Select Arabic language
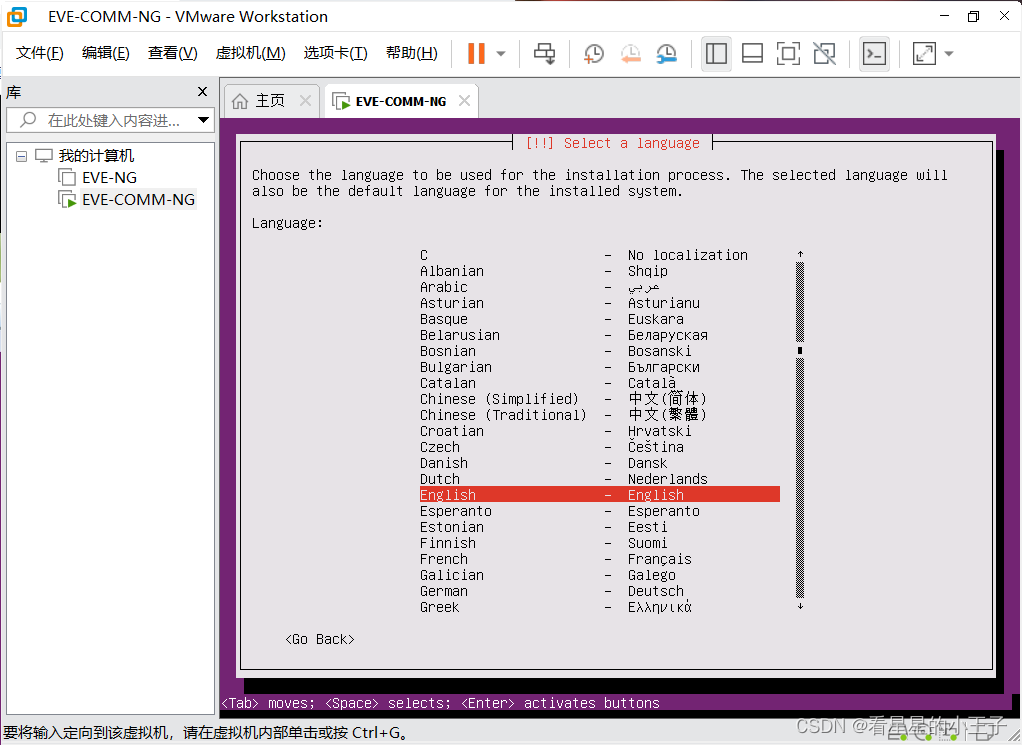Screen dimensions: 1022x745 click(x=600, y=287)
